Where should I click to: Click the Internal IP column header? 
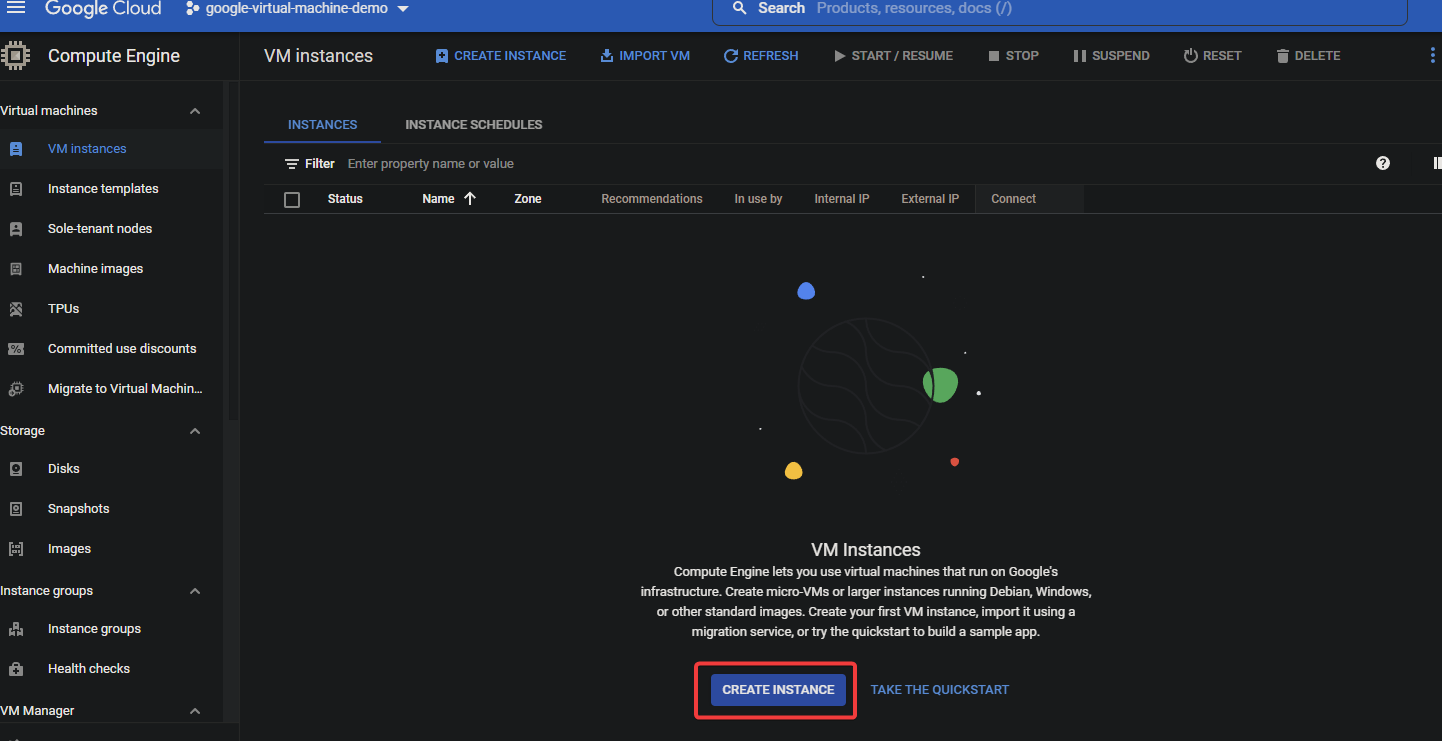[x=842, y=199]
